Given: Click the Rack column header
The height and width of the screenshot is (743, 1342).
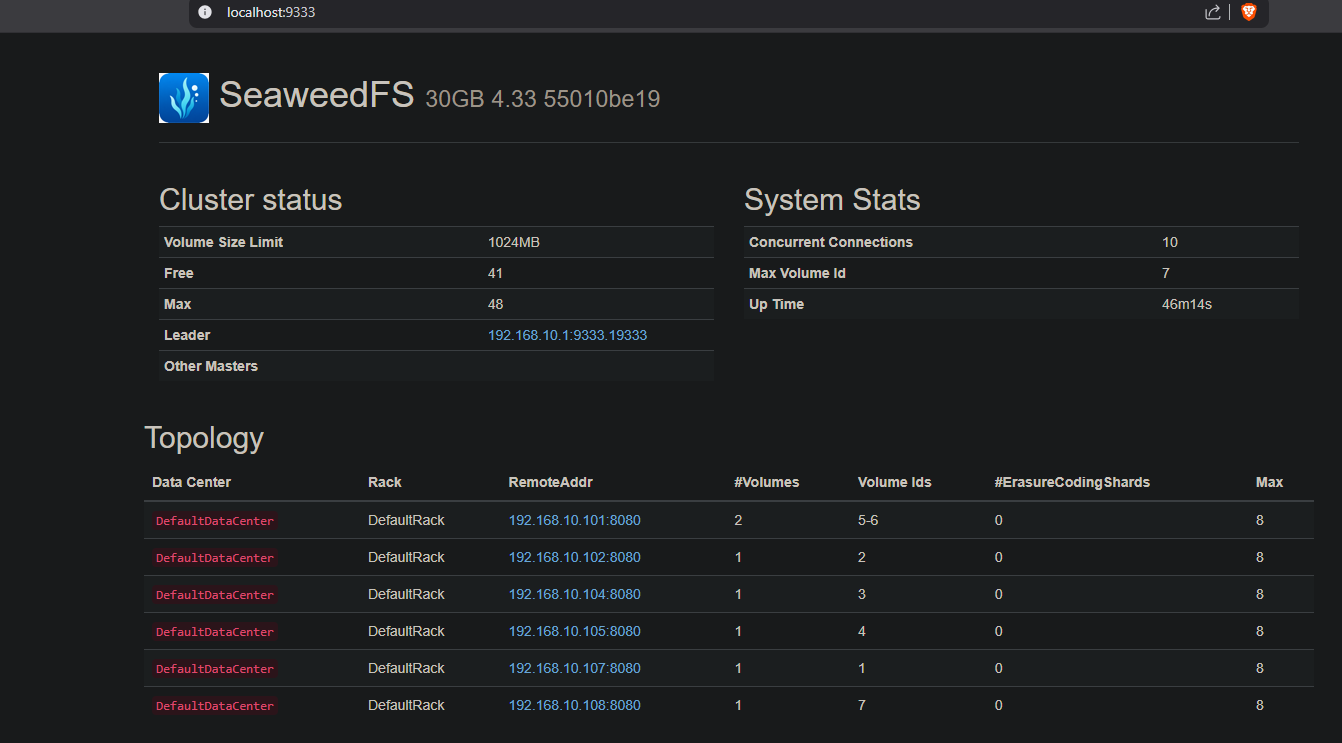Looking at the screenshot, I should [385, 482].
